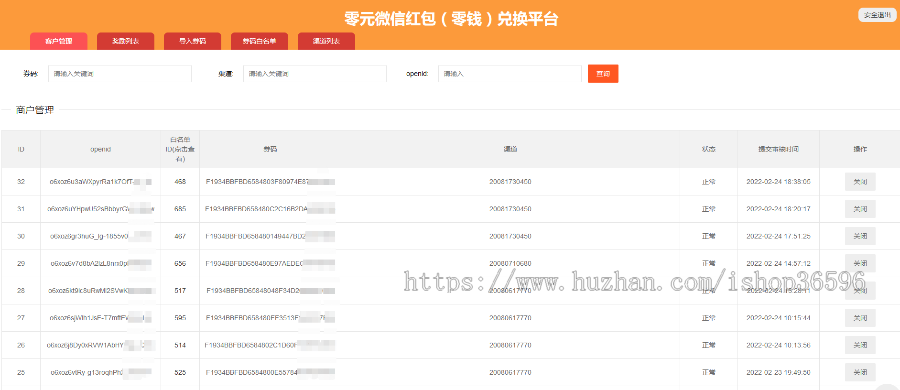This screenshot has width=900, height=390.
Task: Click the orange 查询 search button
Action: [x=603, y=74]
